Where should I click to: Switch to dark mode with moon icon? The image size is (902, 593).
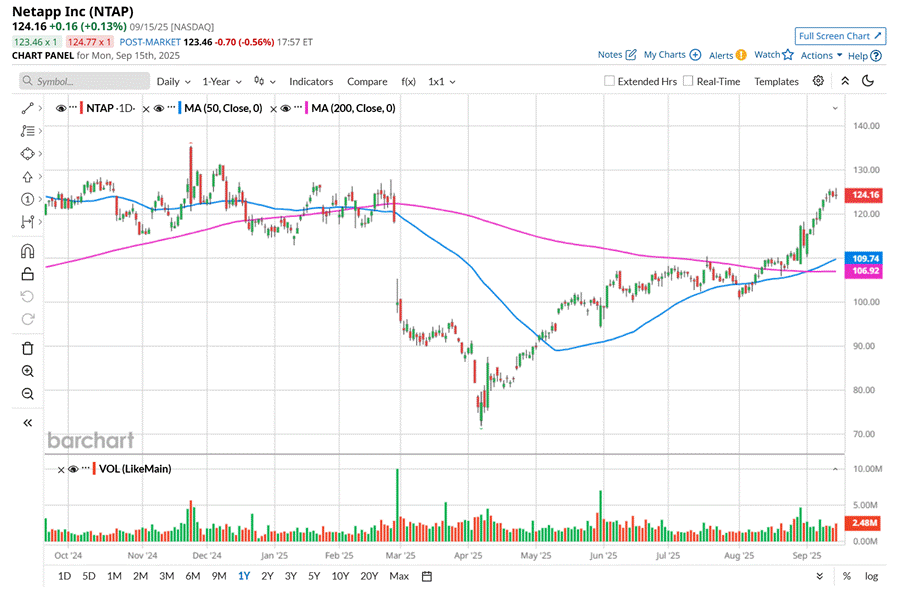point(868,81)
